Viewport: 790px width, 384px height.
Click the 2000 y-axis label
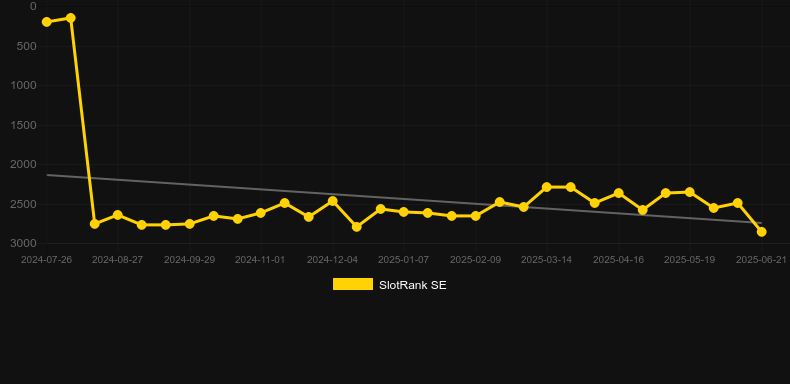coord(24,164)
